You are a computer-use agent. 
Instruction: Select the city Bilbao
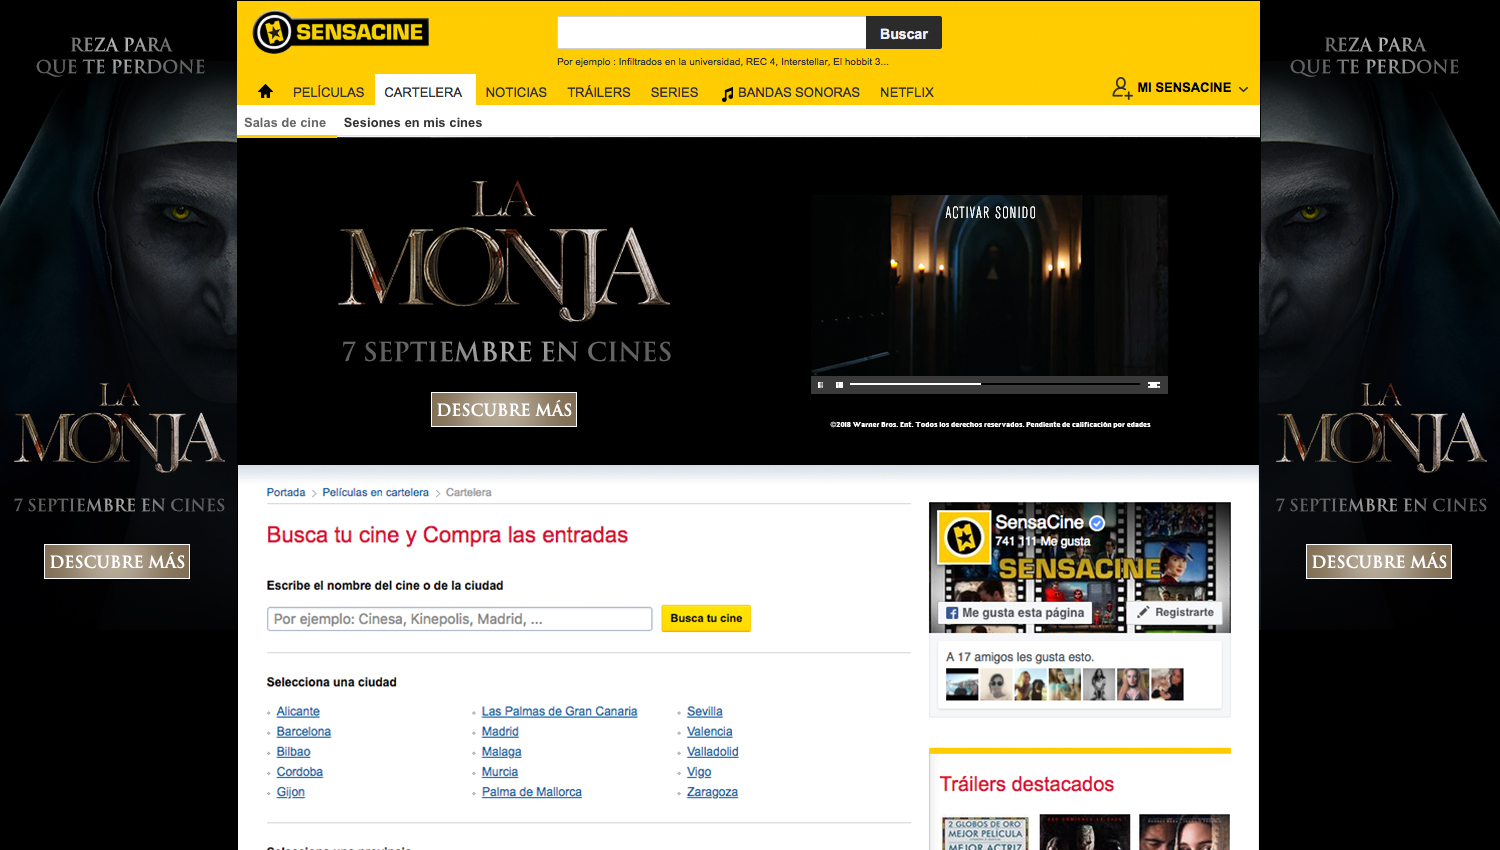[293, 751]
